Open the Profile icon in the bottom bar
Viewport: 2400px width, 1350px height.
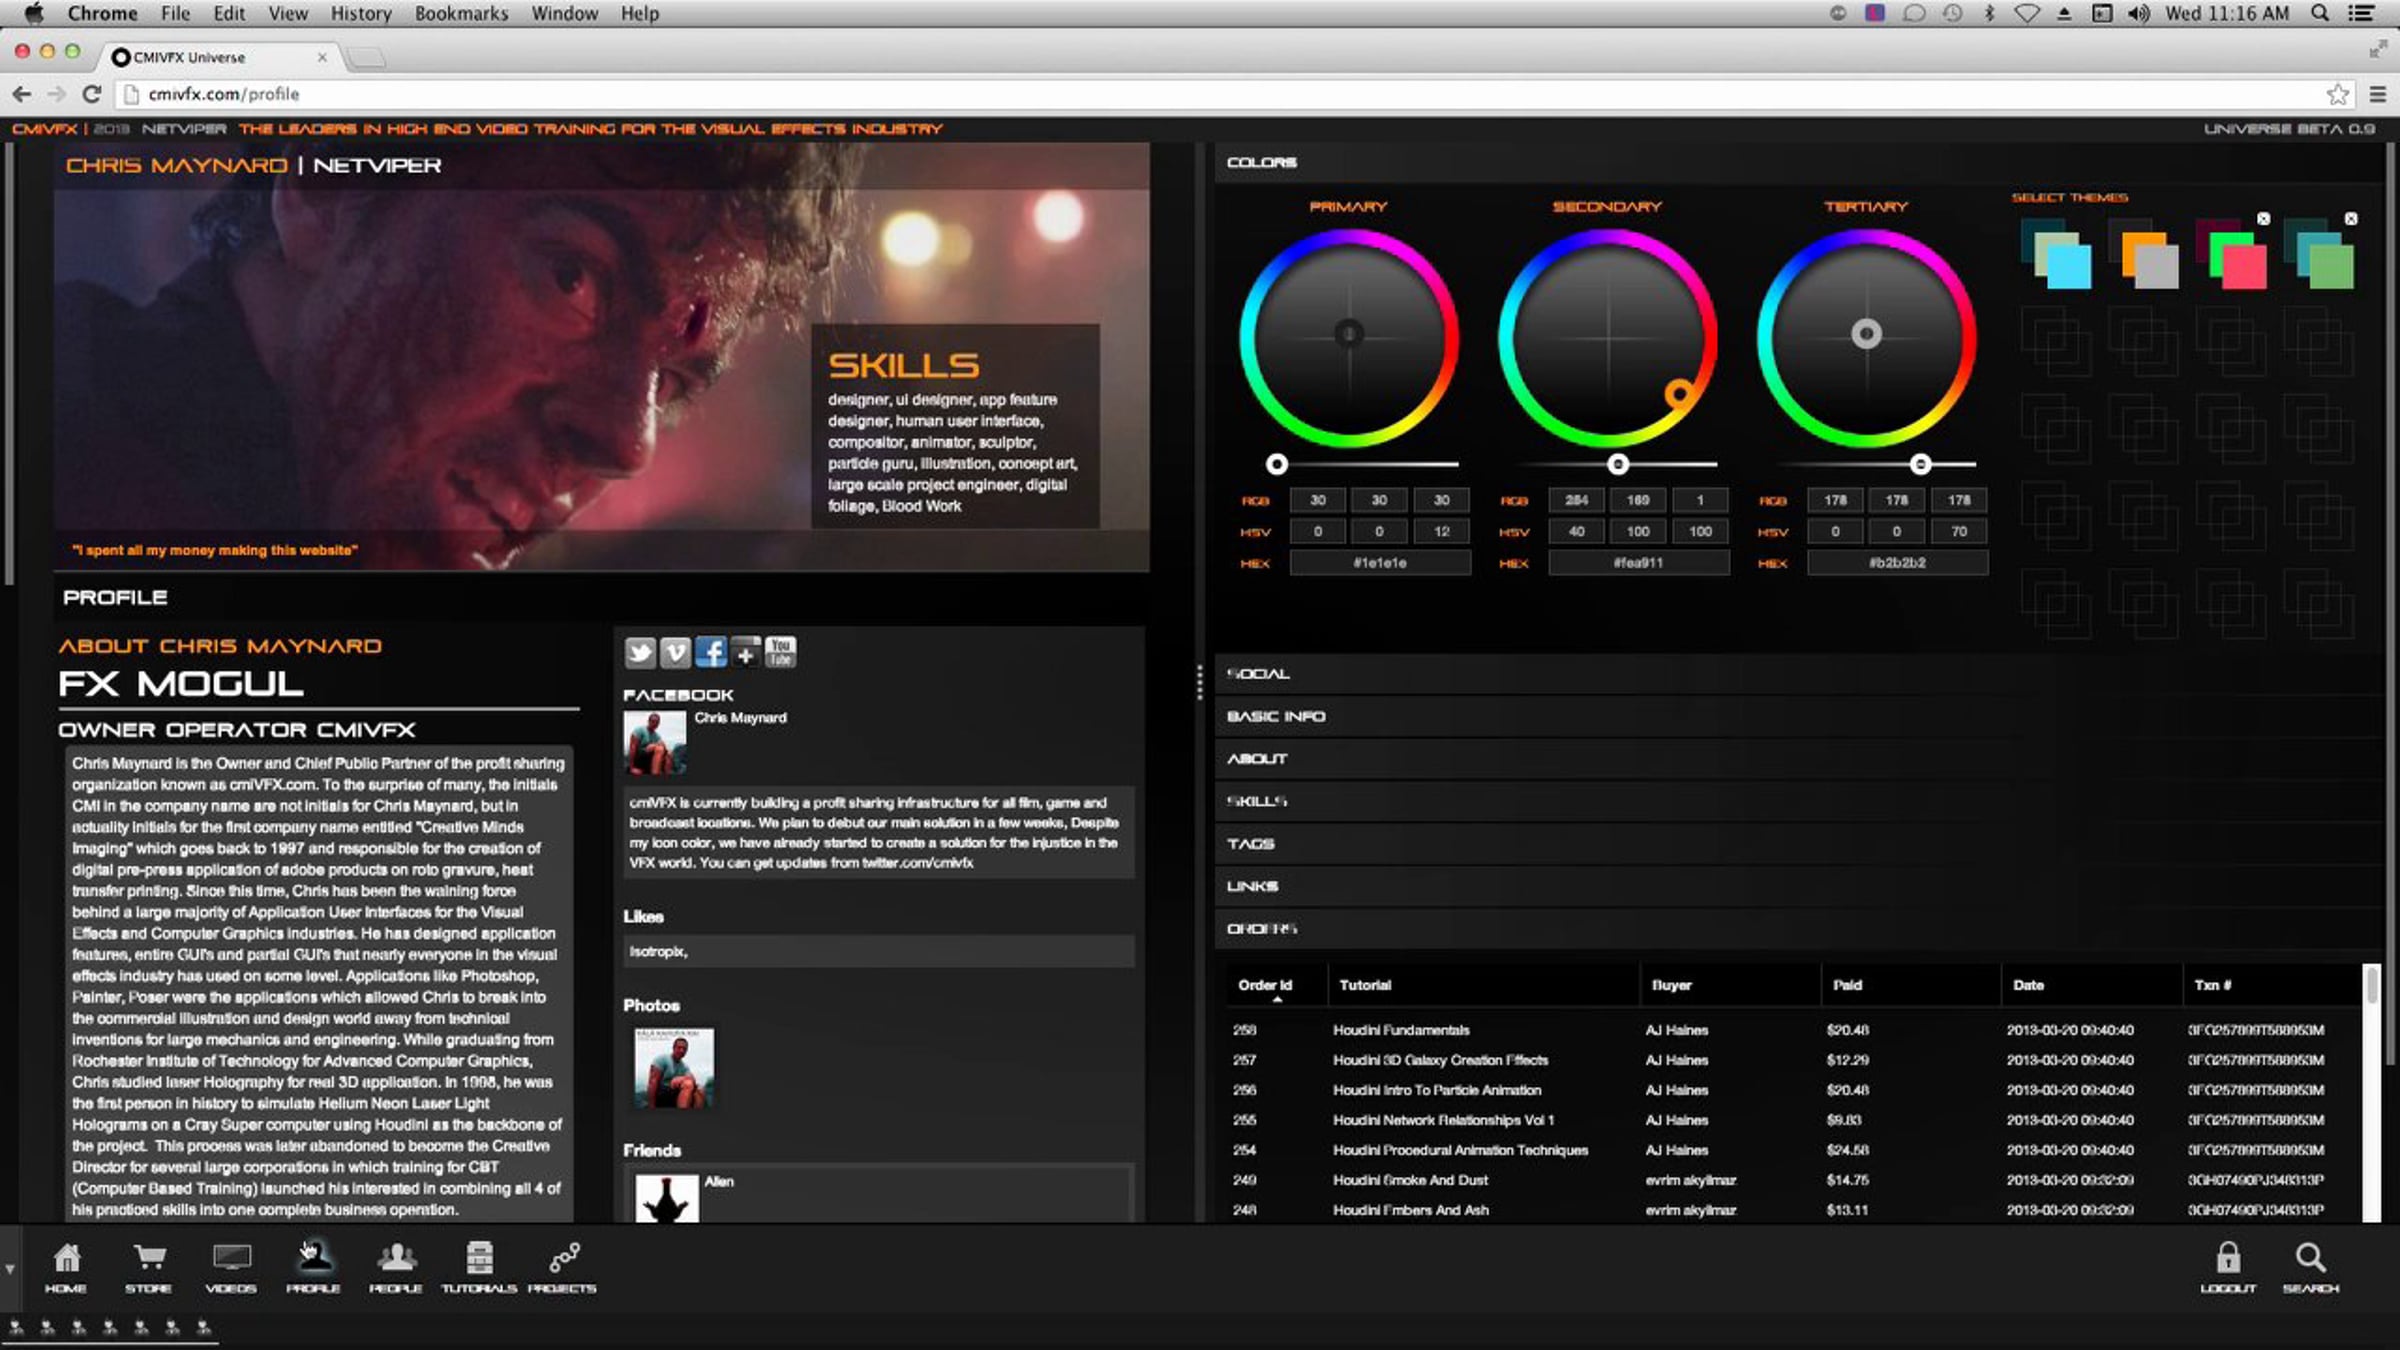tap(314, 1267)
